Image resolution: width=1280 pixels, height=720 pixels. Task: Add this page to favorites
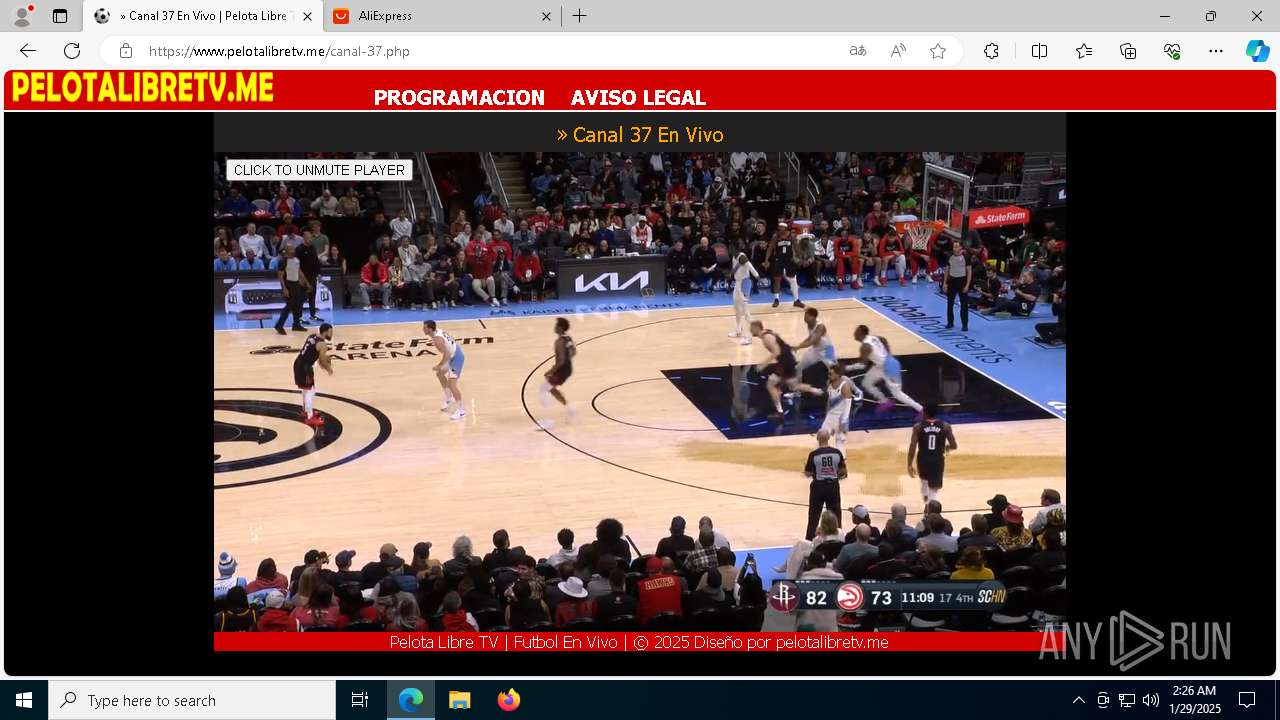pos(938,51)
